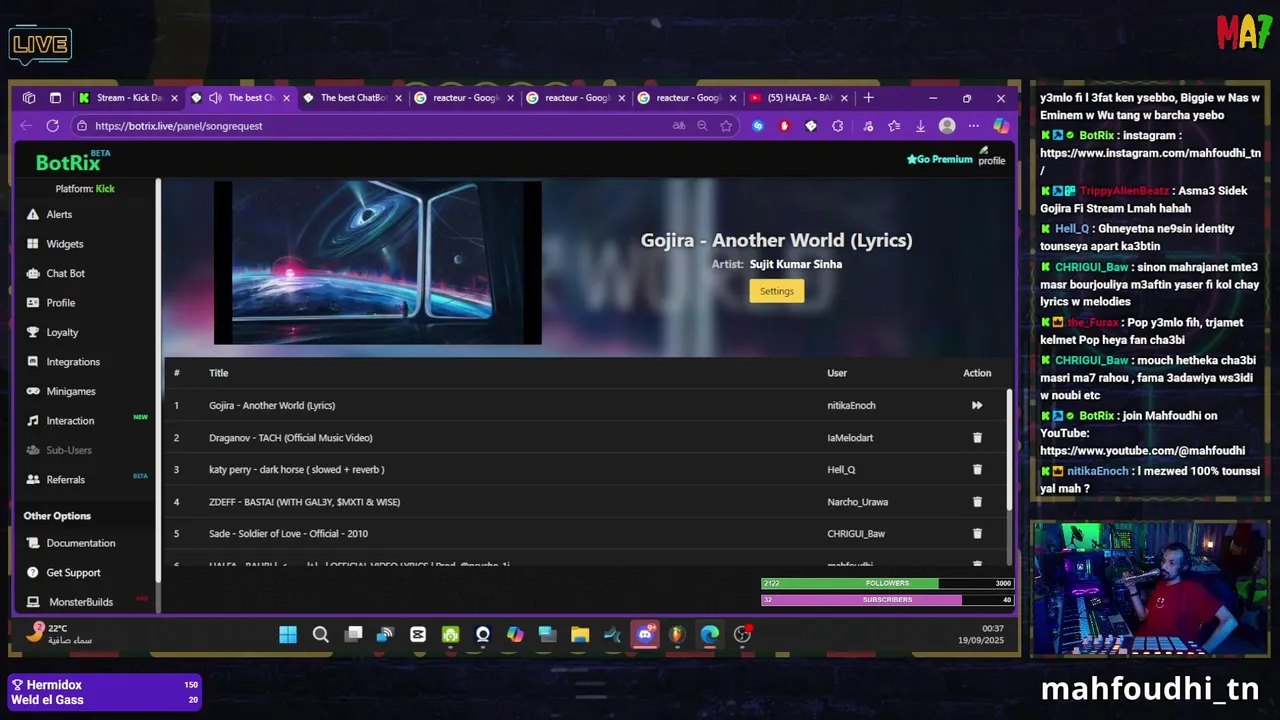1280x720 pixels.
Task: Click the song video thumbnail
Action: (x=377, y=262)
